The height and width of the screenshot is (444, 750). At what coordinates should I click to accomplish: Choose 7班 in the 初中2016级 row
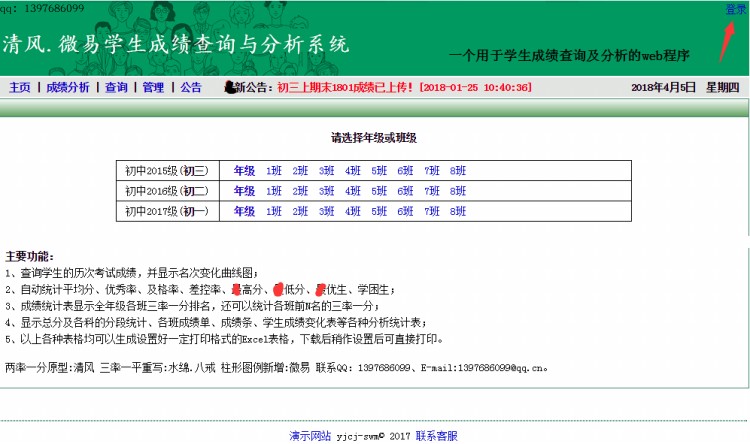431,191
